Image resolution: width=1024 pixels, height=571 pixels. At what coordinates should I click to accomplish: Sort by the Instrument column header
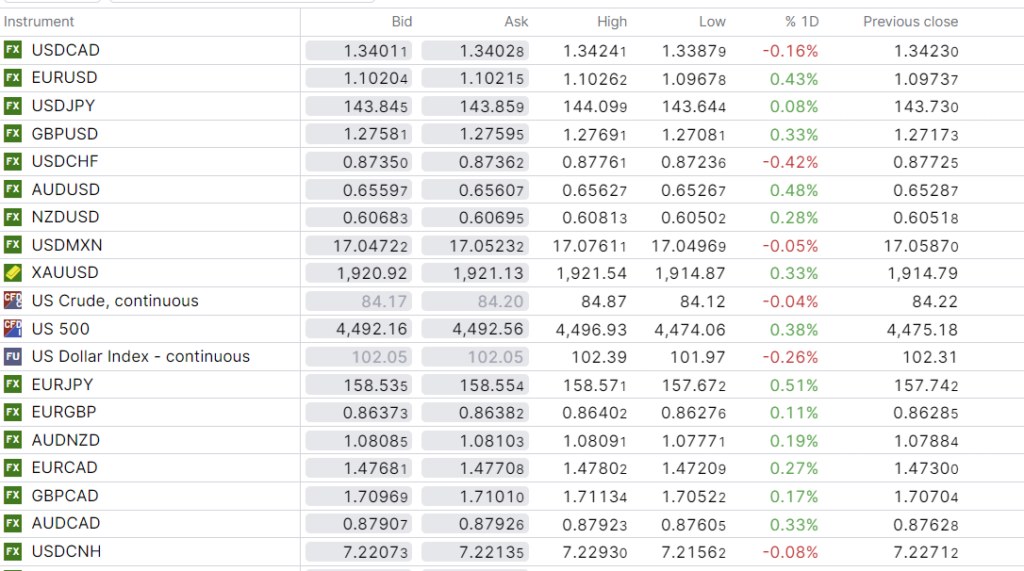click(39, 21)
